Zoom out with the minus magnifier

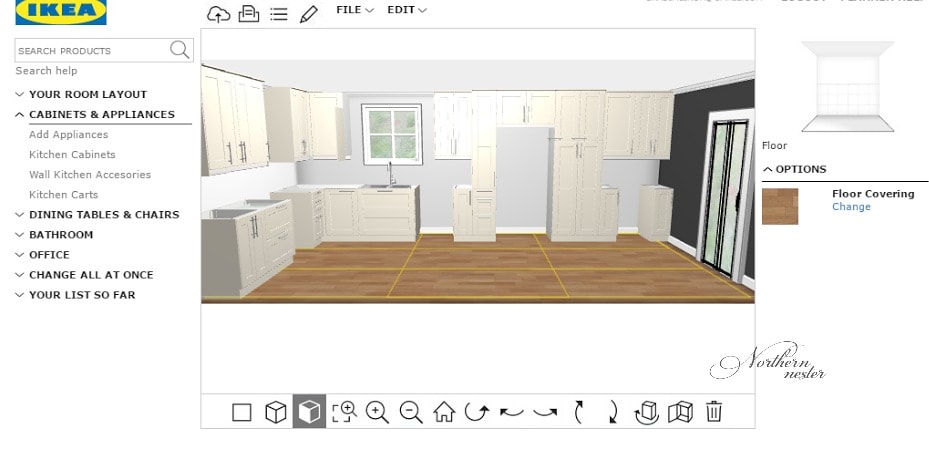411,412
